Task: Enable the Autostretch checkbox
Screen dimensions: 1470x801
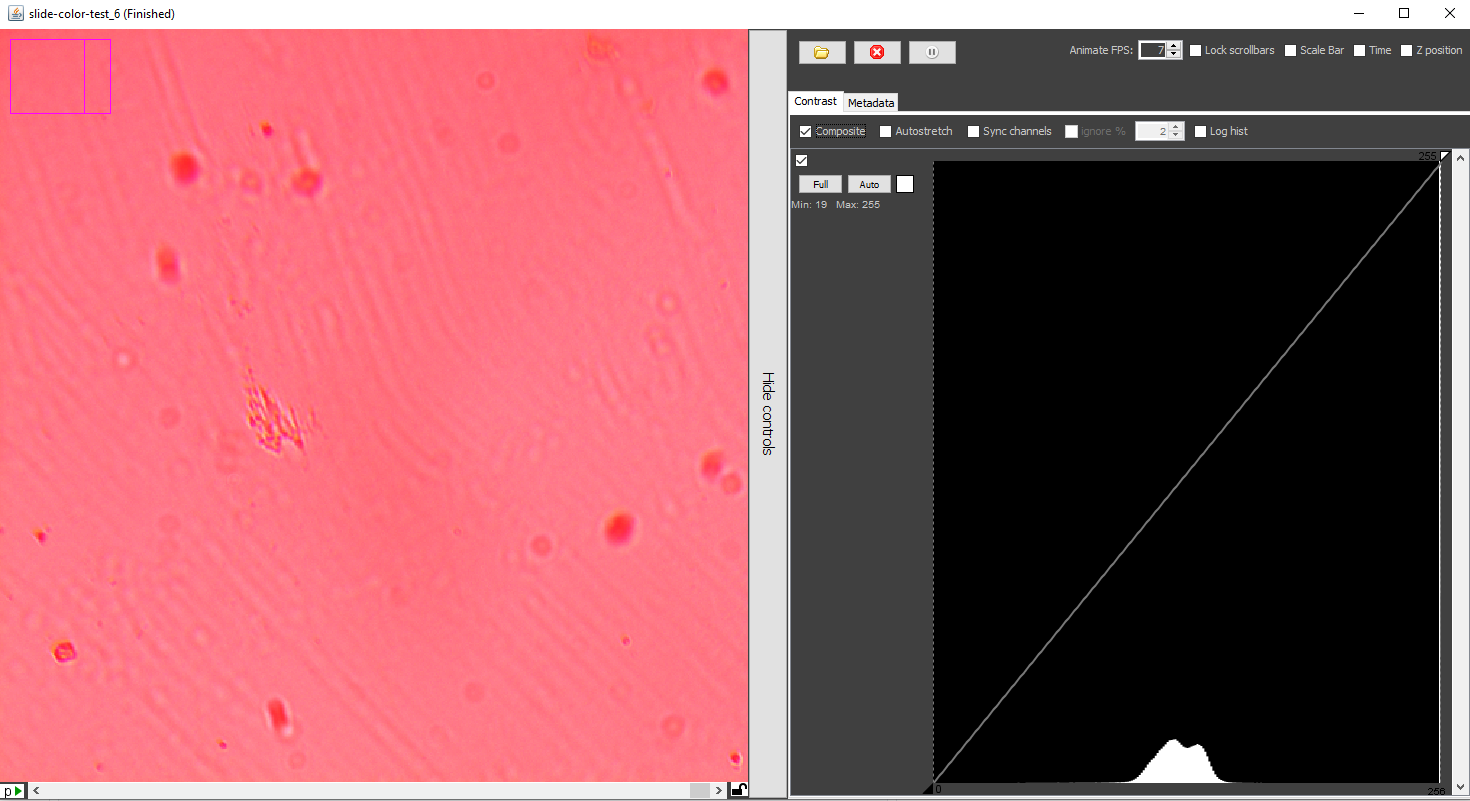Action: click(885, 131)
